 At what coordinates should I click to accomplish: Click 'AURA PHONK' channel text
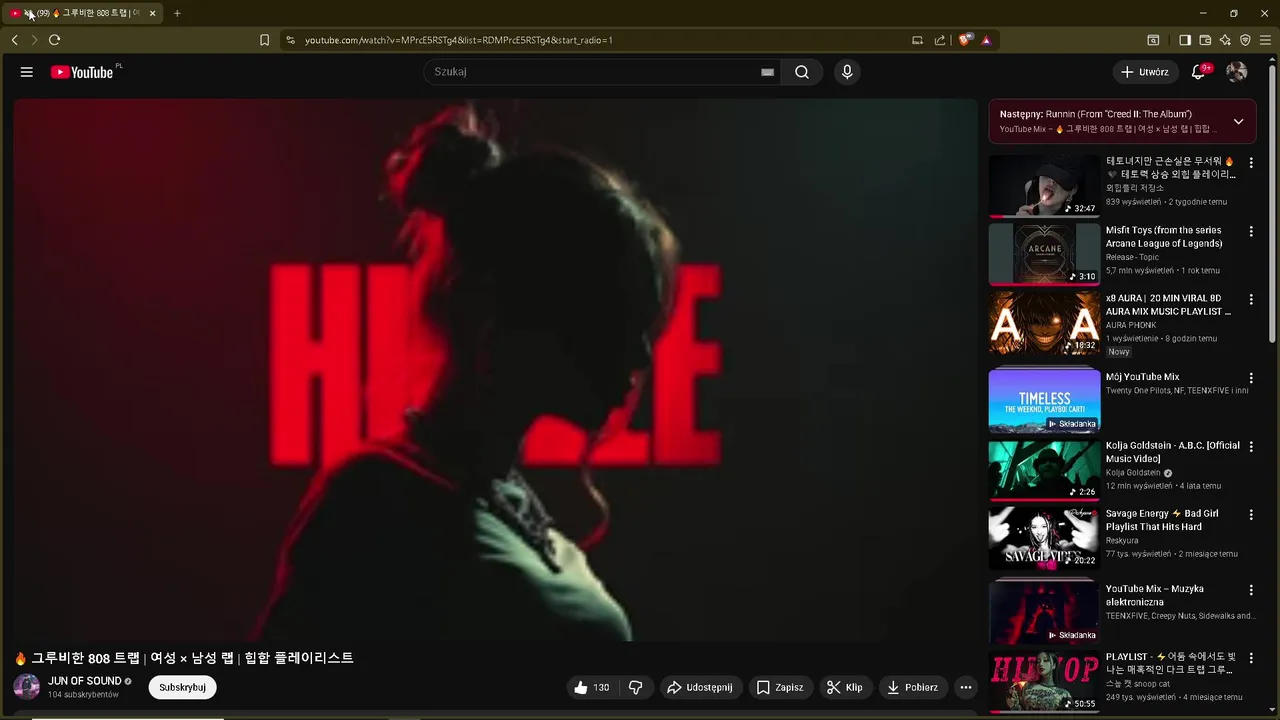1131,325
